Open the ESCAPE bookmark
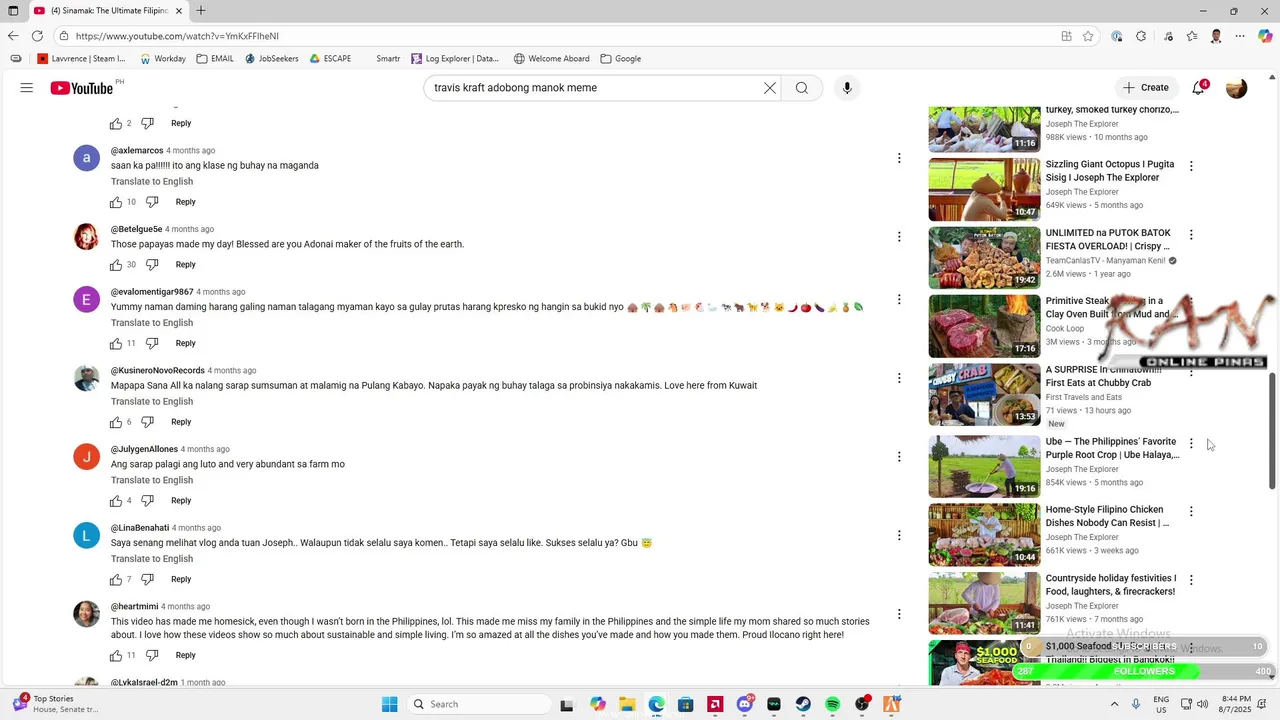This screenshot has width=1280, height=720. coord(330,59)
